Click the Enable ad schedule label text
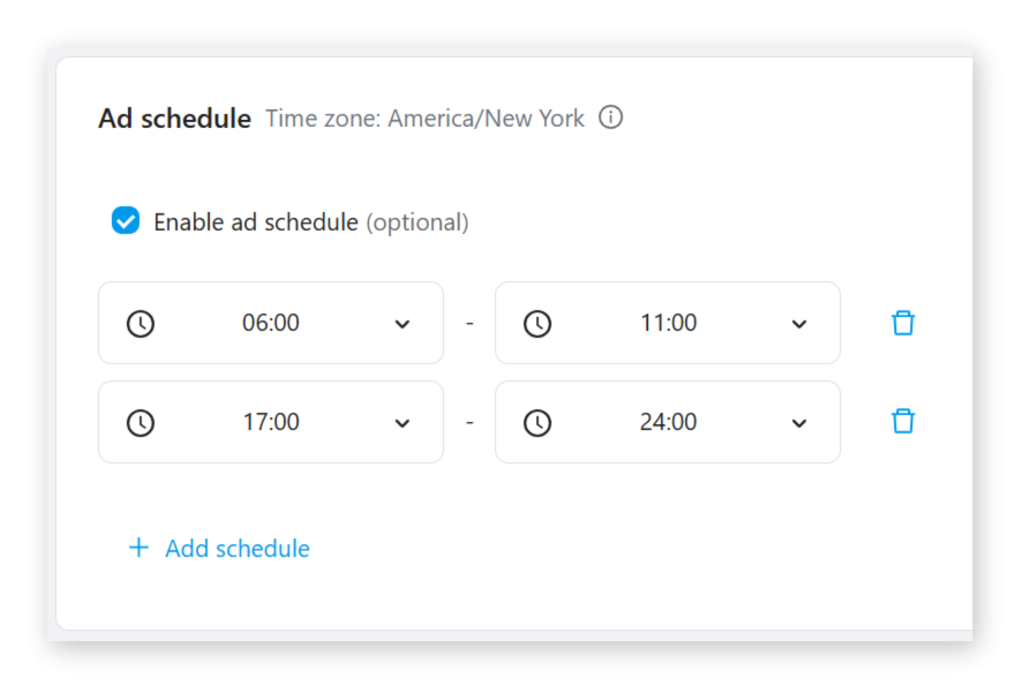The image size is (1024, 694). pyautogui.click(x=255, y=222)
